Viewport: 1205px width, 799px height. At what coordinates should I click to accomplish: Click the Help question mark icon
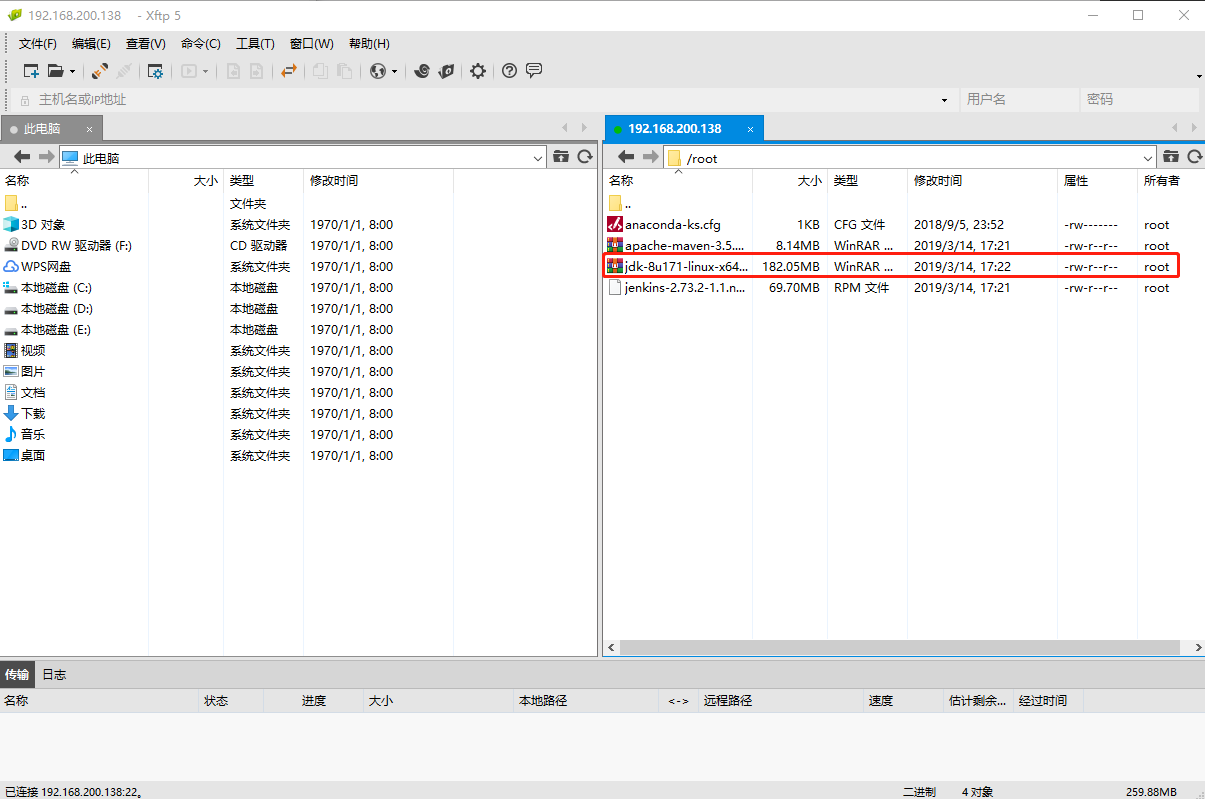click(x=510, y=71)
